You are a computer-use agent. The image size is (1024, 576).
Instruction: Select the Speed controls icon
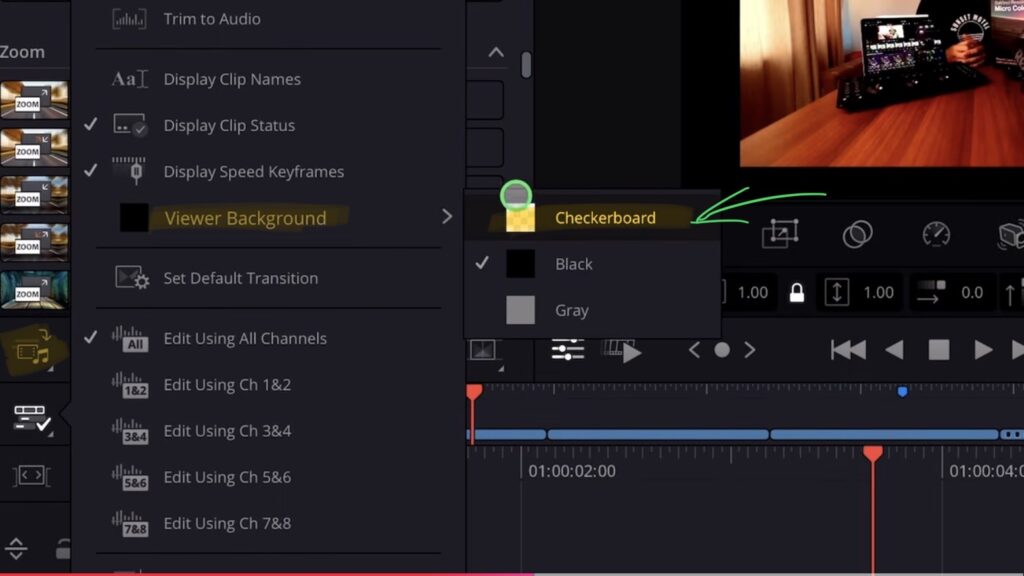coord(936,231)
